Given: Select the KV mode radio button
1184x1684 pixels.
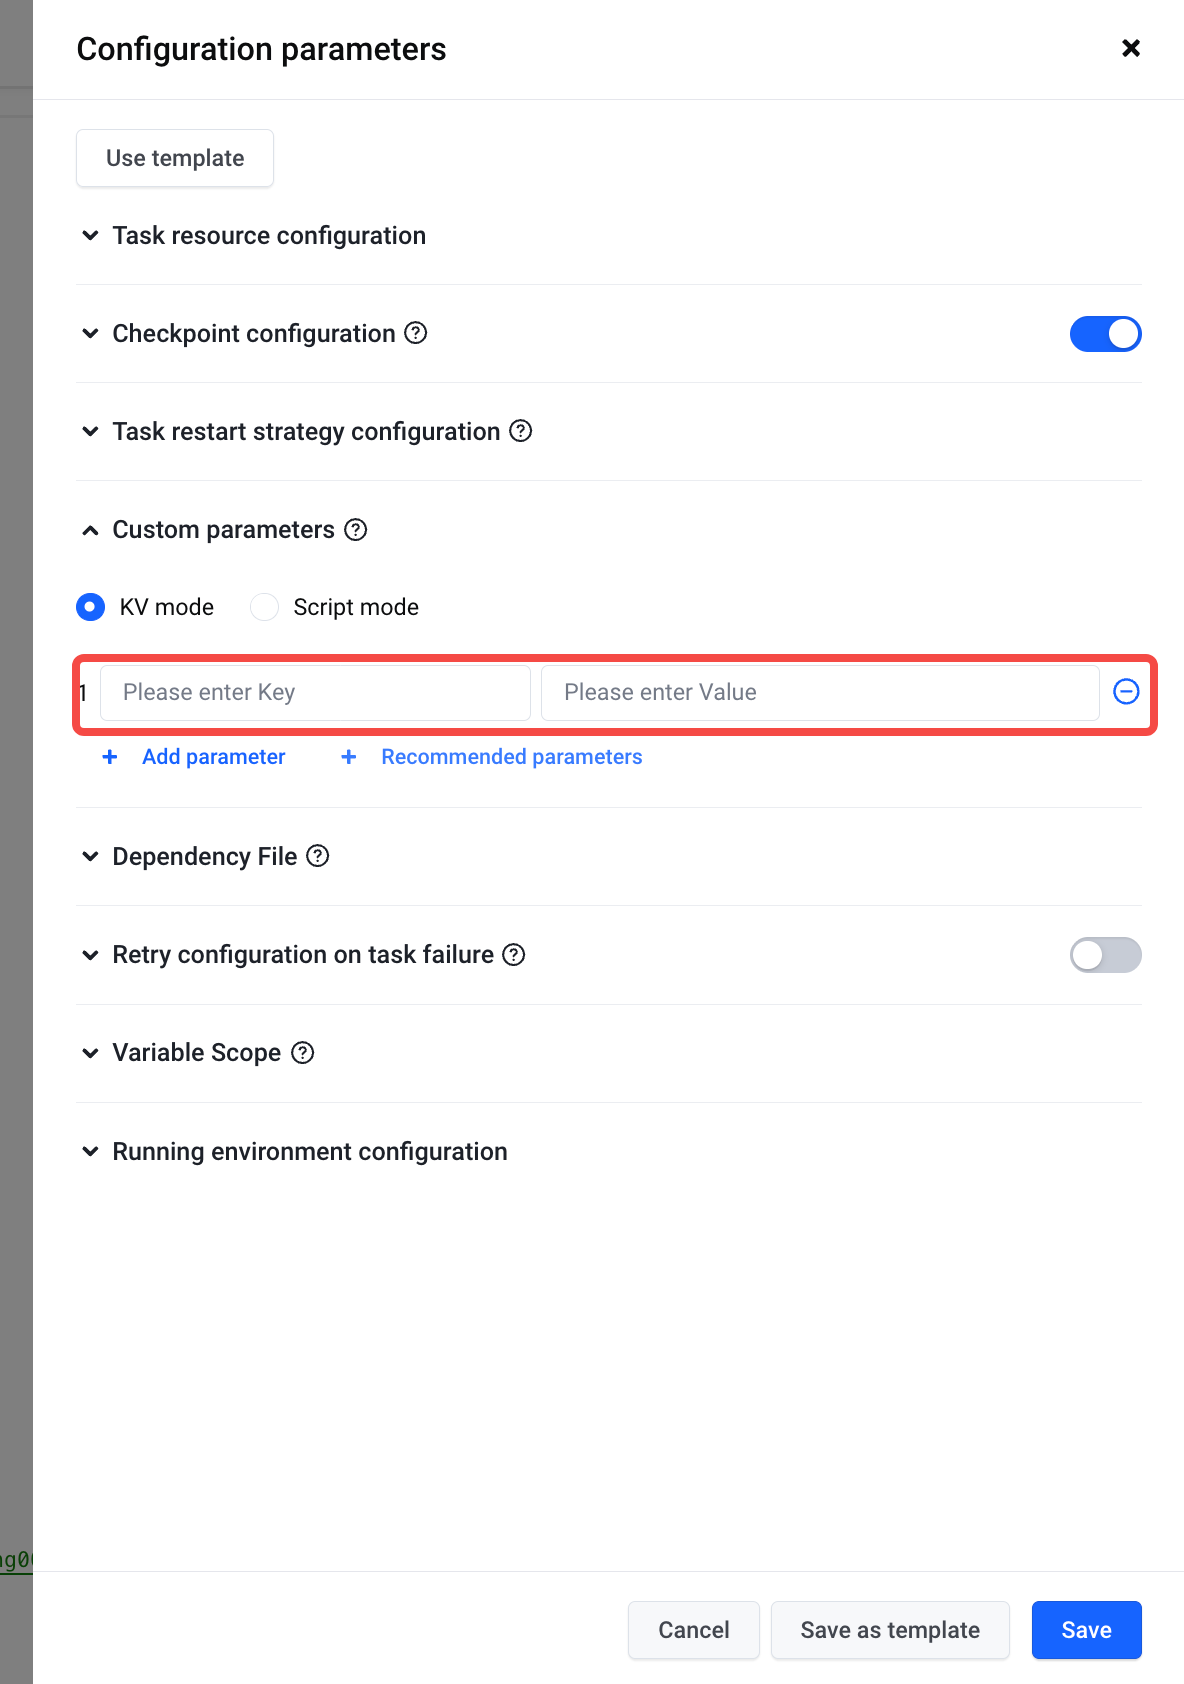Looking at the screenshot, I should (x=90, y=607).
